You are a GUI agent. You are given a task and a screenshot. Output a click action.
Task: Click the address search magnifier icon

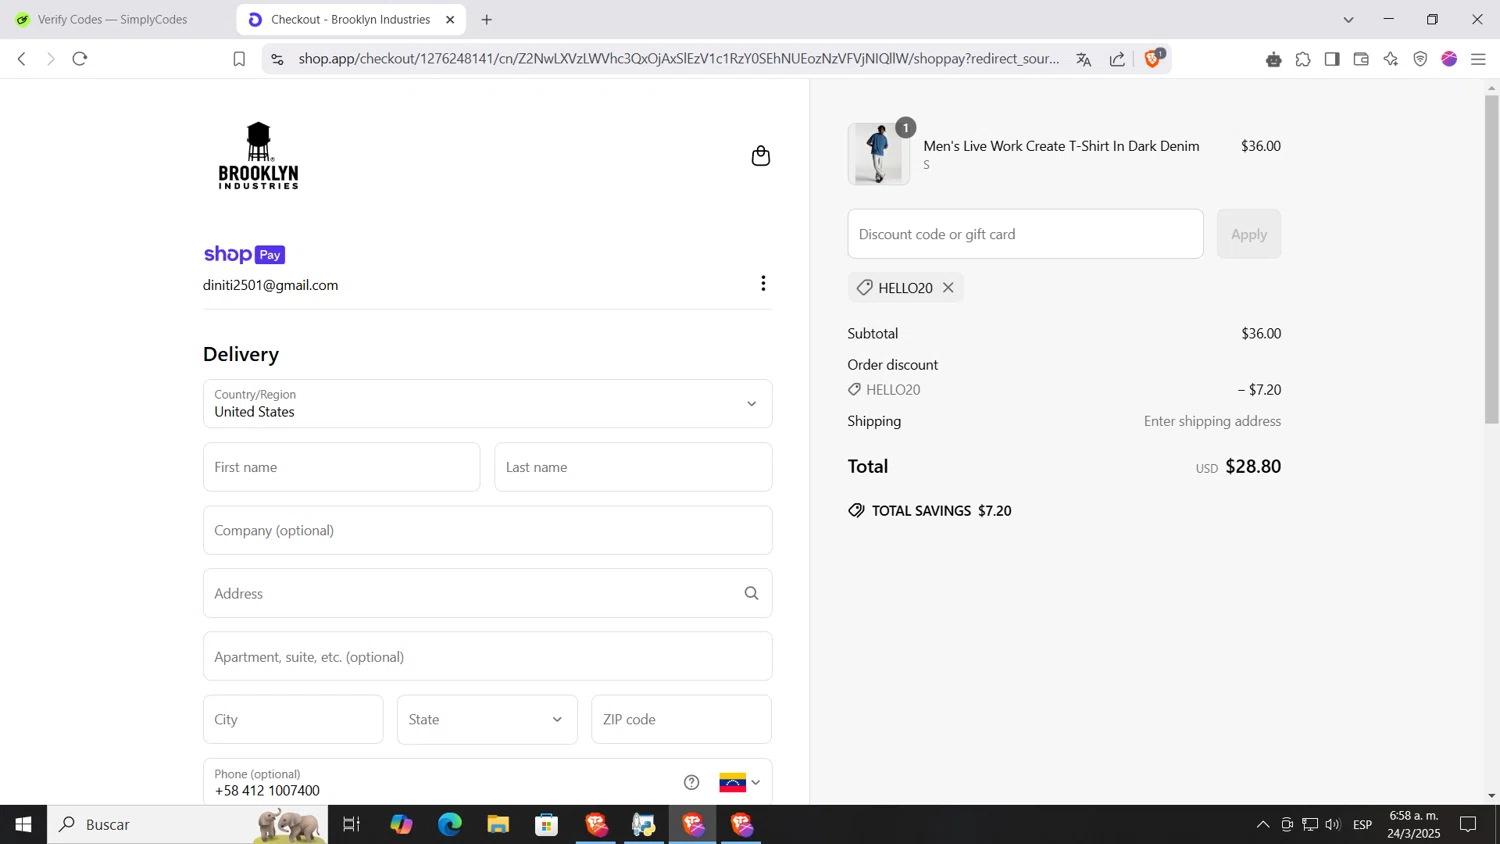point(751,593)
